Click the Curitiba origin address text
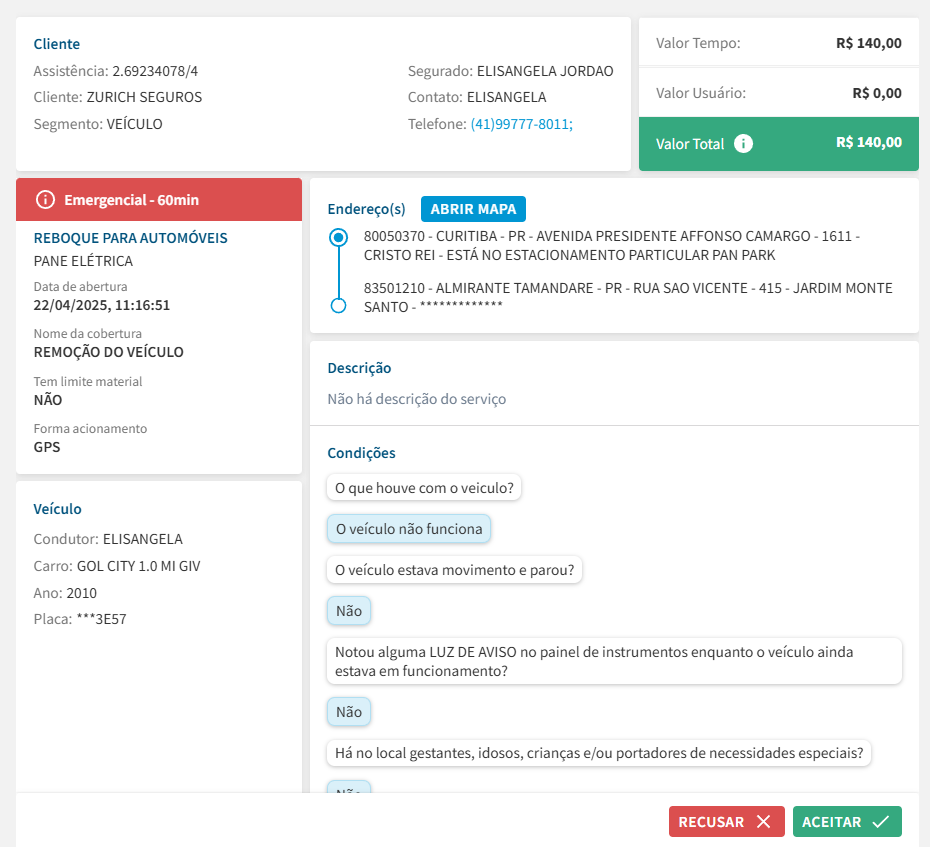The width and height of the screenshot is (930, 847). click(611, 246)
